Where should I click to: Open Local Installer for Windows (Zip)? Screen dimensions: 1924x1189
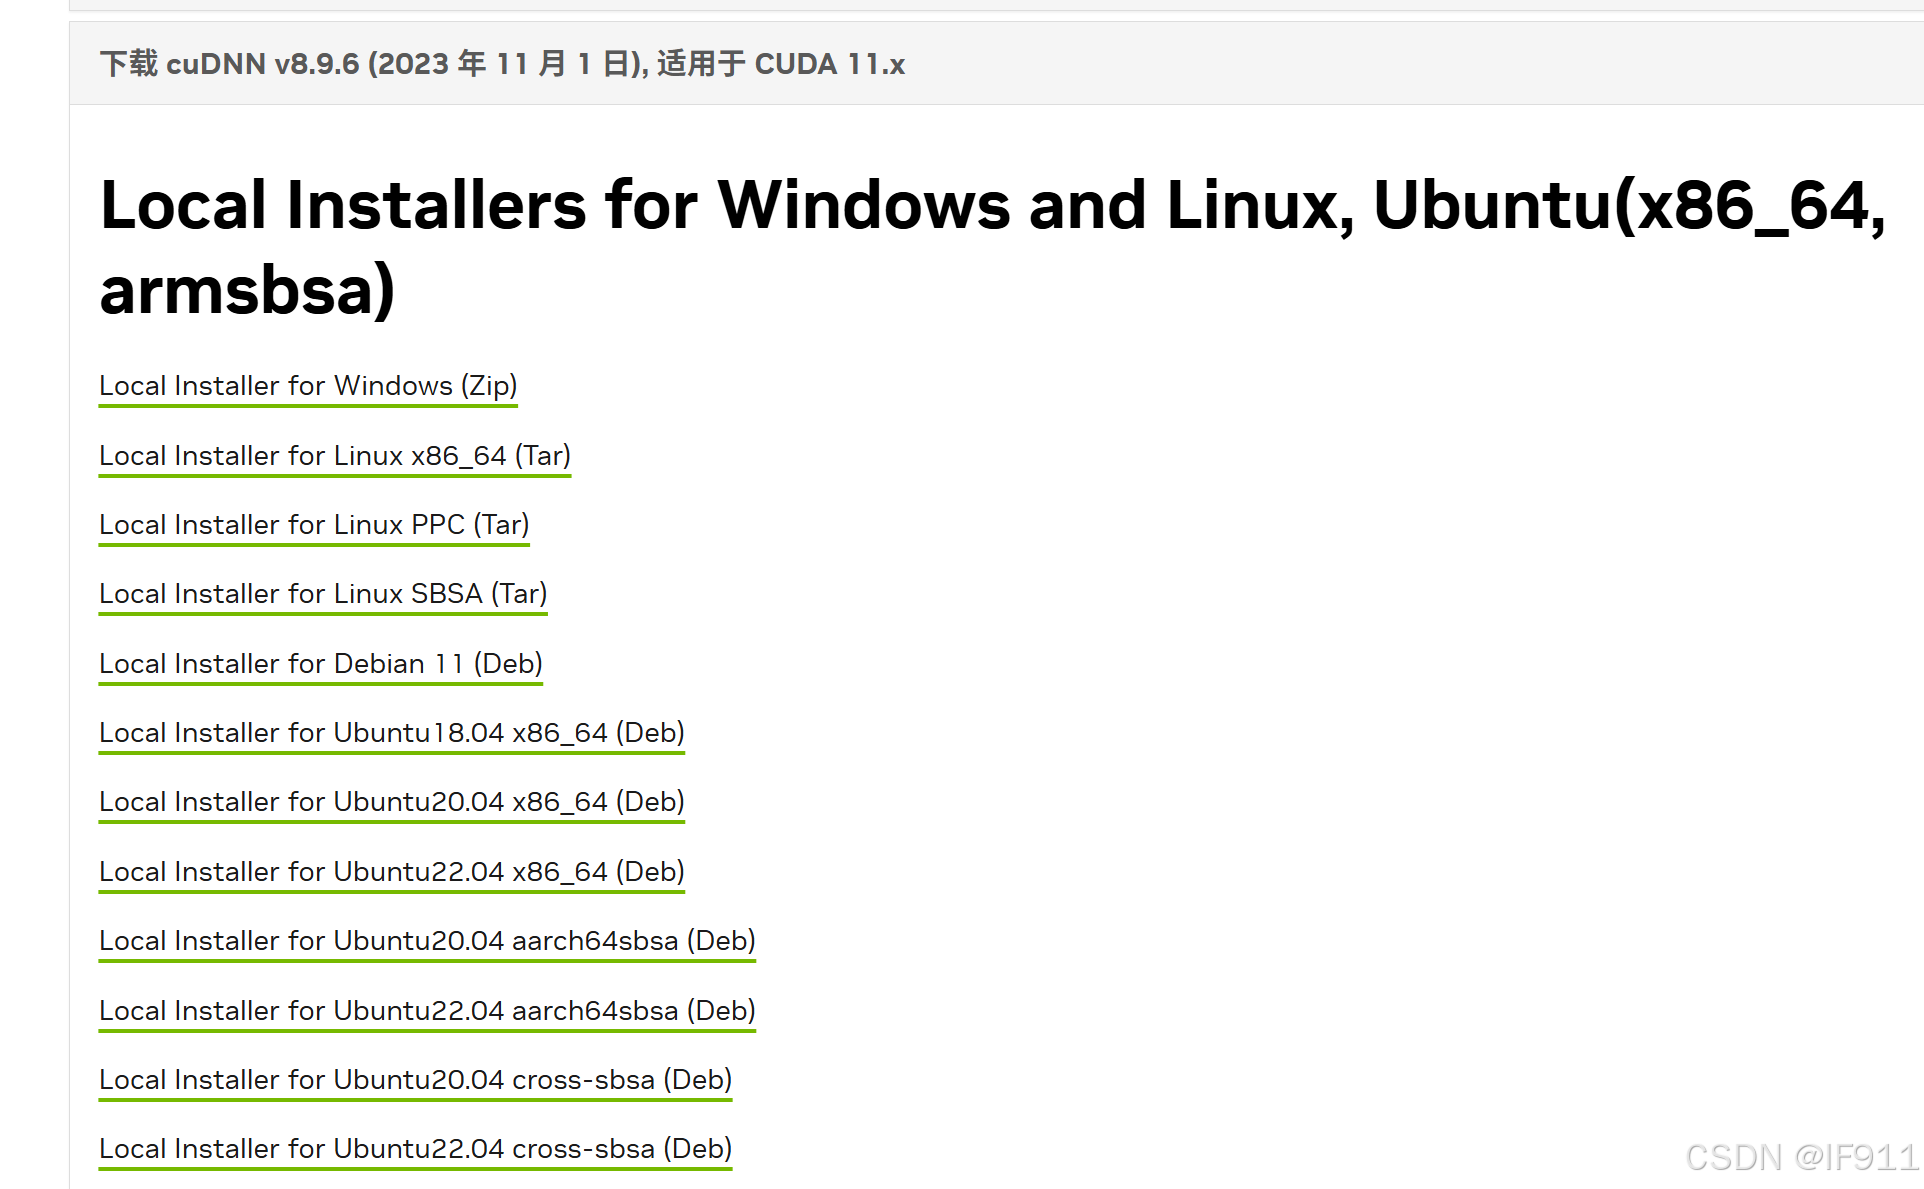pos(308,386)
